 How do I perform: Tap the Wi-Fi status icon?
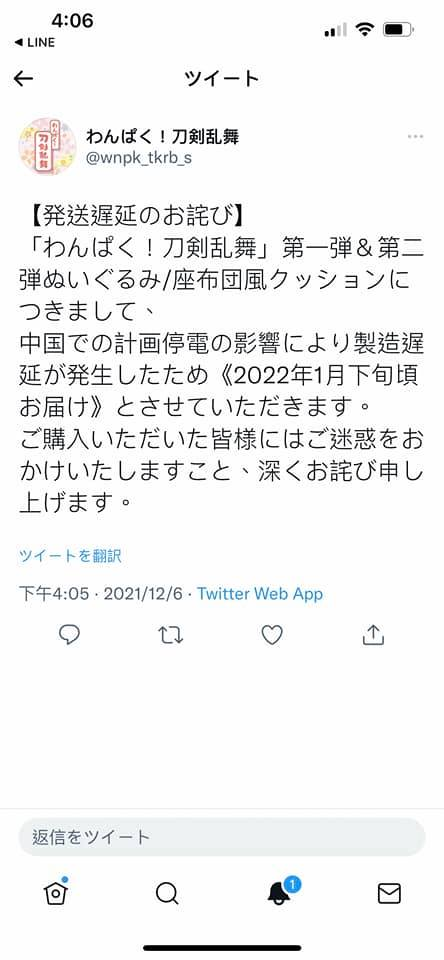(365, 29)
